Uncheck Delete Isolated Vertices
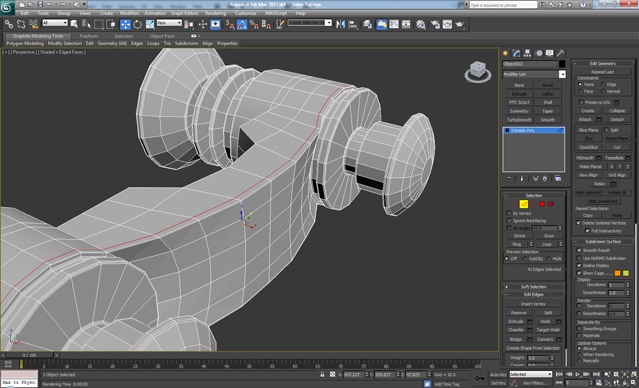Screen dimensions: 639x388 pyautogui.click(x=578, y=223)
